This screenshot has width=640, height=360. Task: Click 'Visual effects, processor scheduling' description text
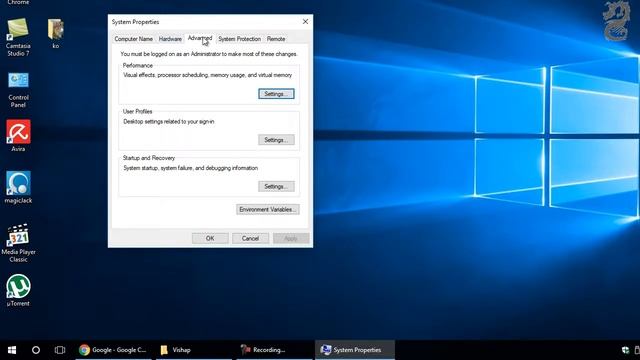click(208, 75)
